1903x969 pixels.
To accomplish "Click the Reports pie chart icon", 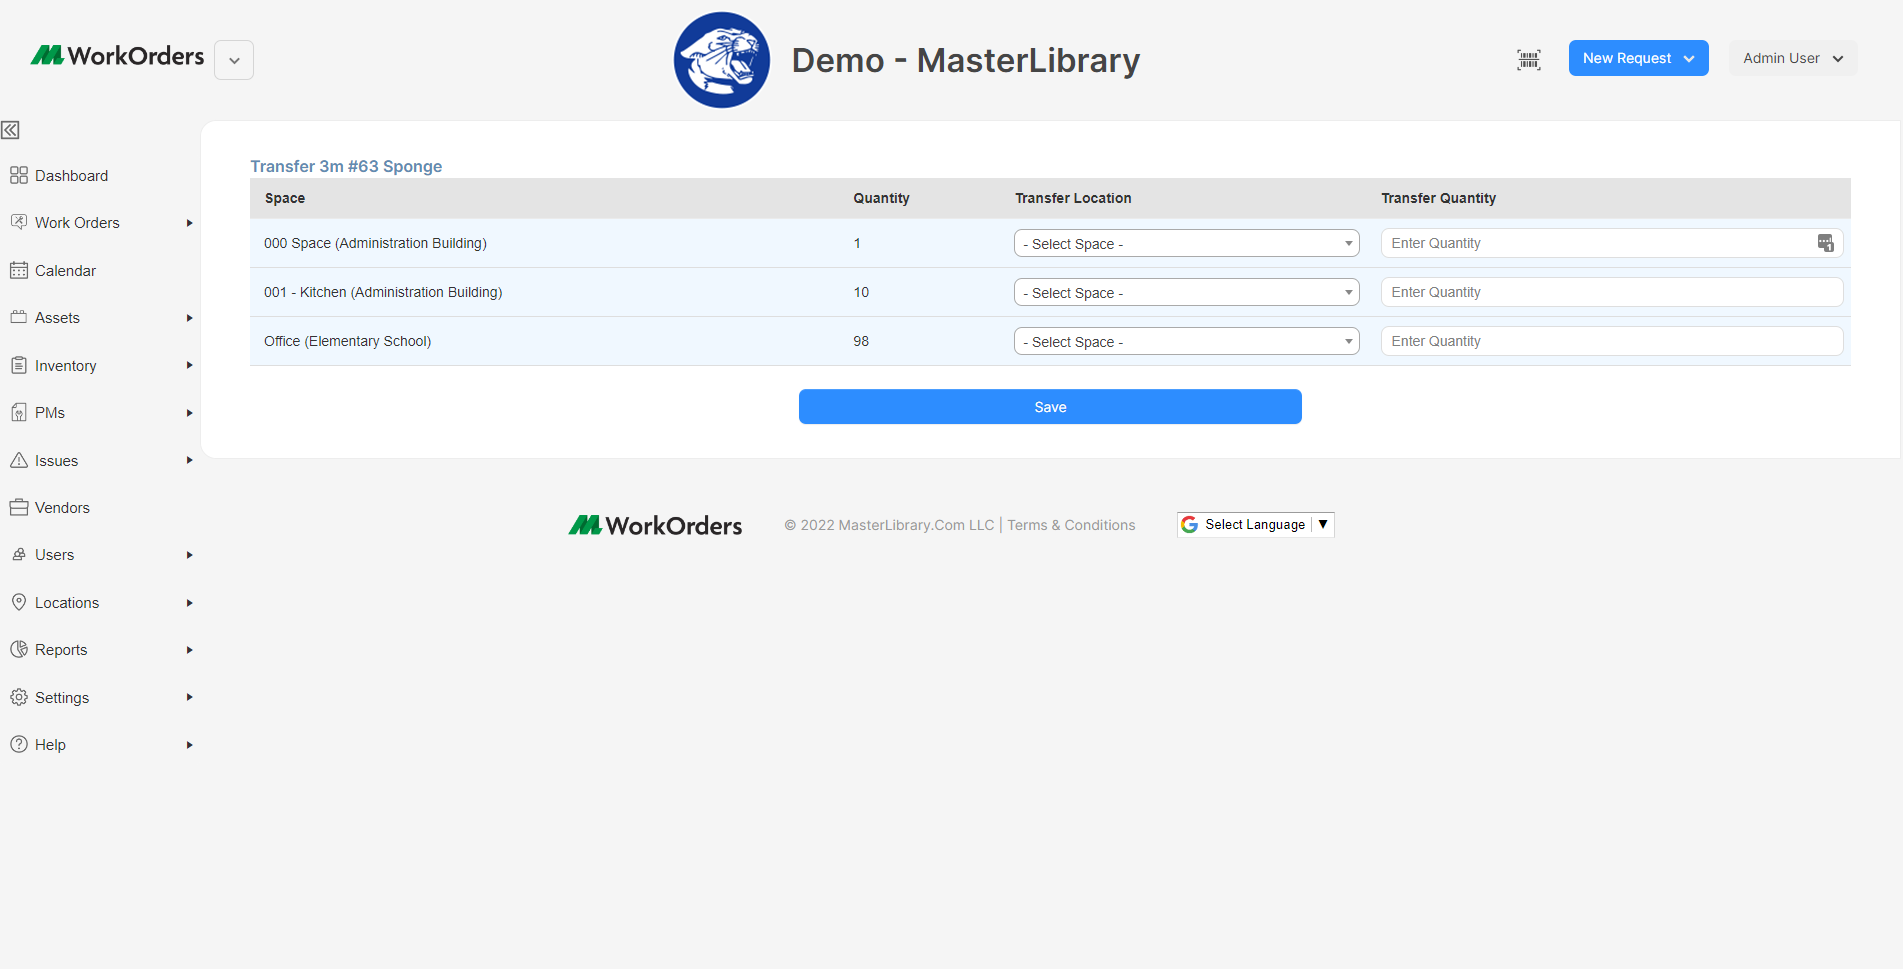I will [18, 649].
